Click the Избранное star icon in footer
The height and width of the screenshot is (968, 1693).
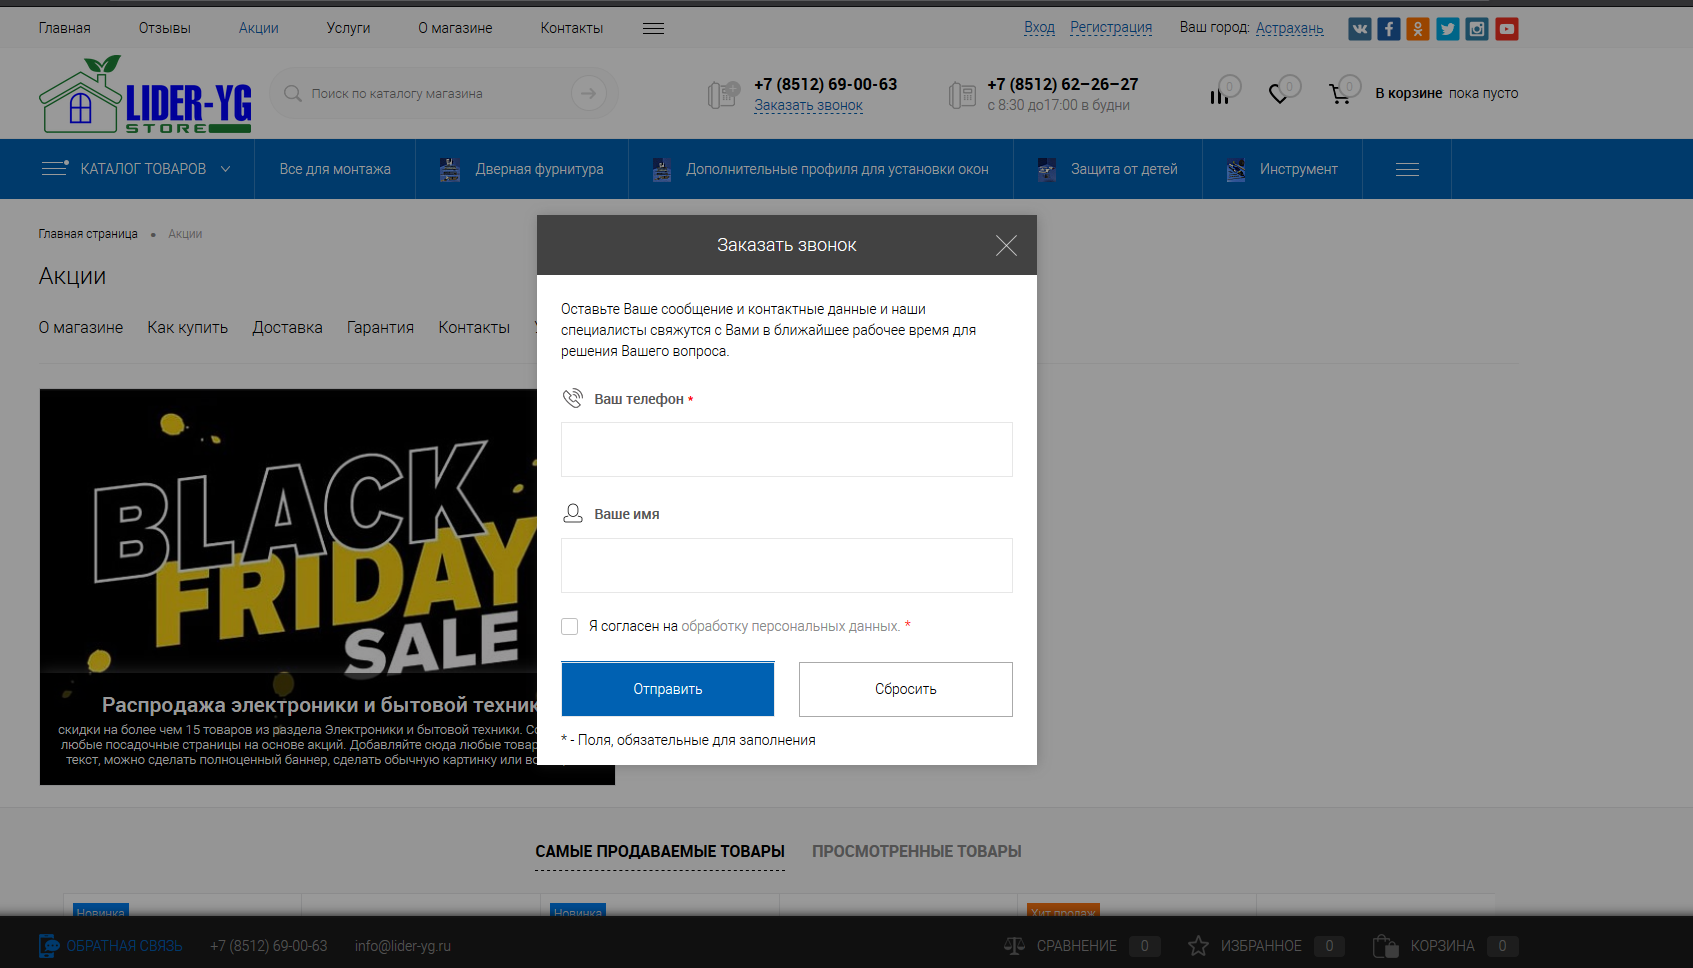(1198, 945)
